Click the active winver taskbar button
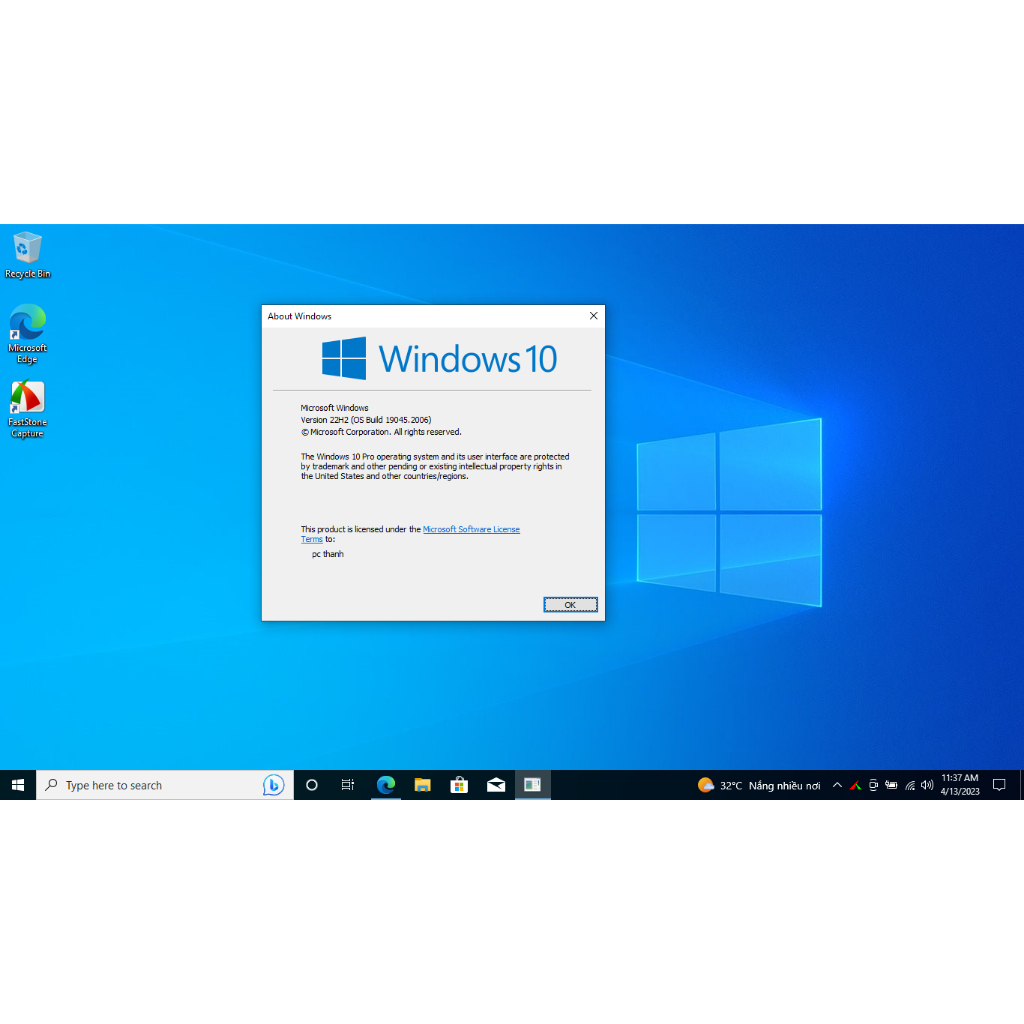This screenshot has width=1024, height=1024. [x=532, y=785]
